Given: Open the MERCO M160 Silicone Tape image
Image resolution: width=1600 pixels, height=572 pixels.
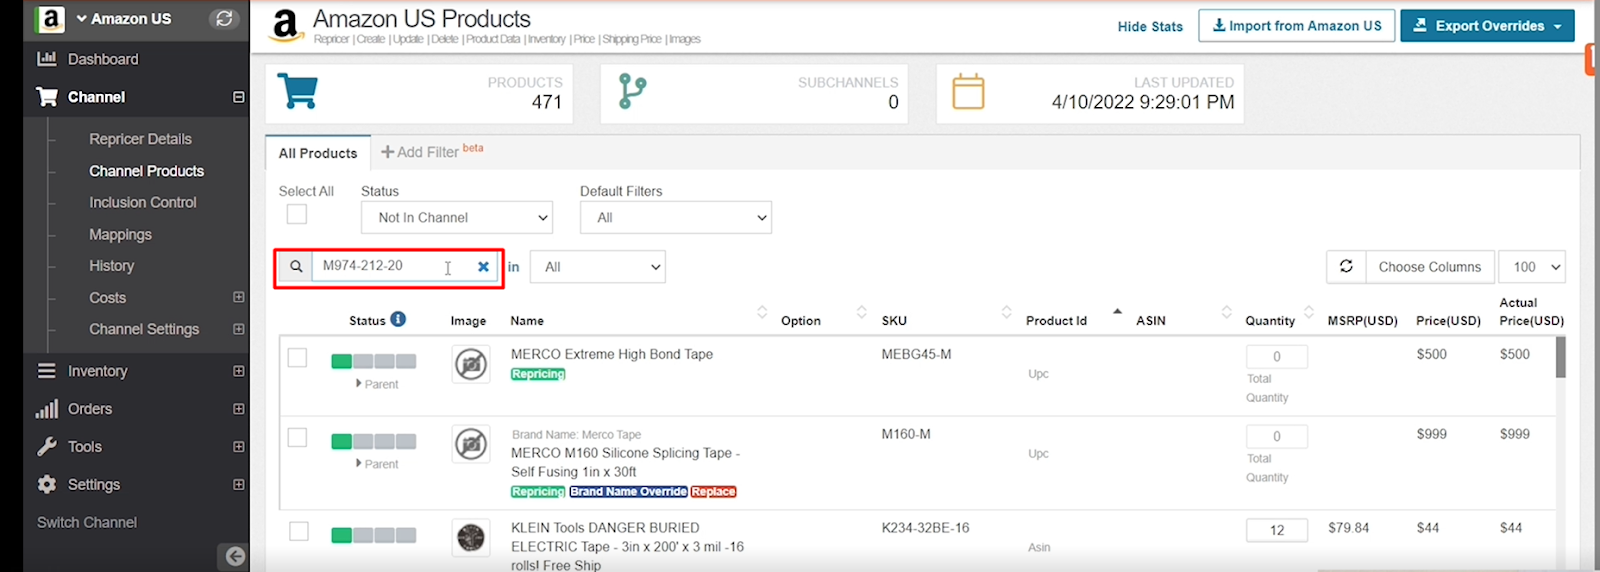Looking at the screenshot, I should pyautogui.click(x=471, y=444).
